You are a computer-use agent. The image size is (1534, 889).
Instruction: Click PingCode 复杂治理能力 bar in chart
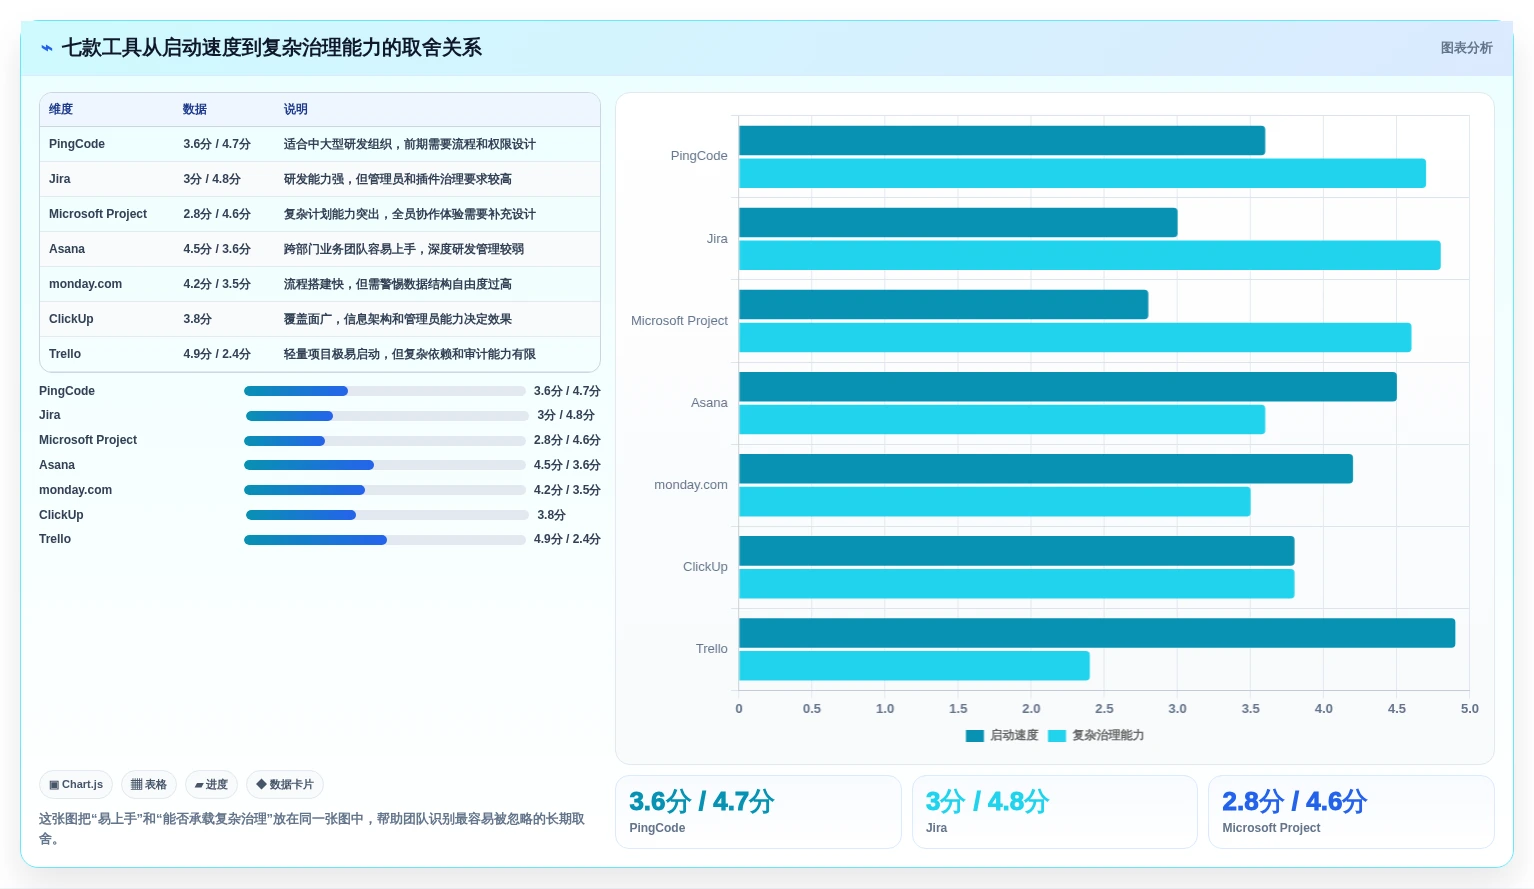(x=1082, y=173)
